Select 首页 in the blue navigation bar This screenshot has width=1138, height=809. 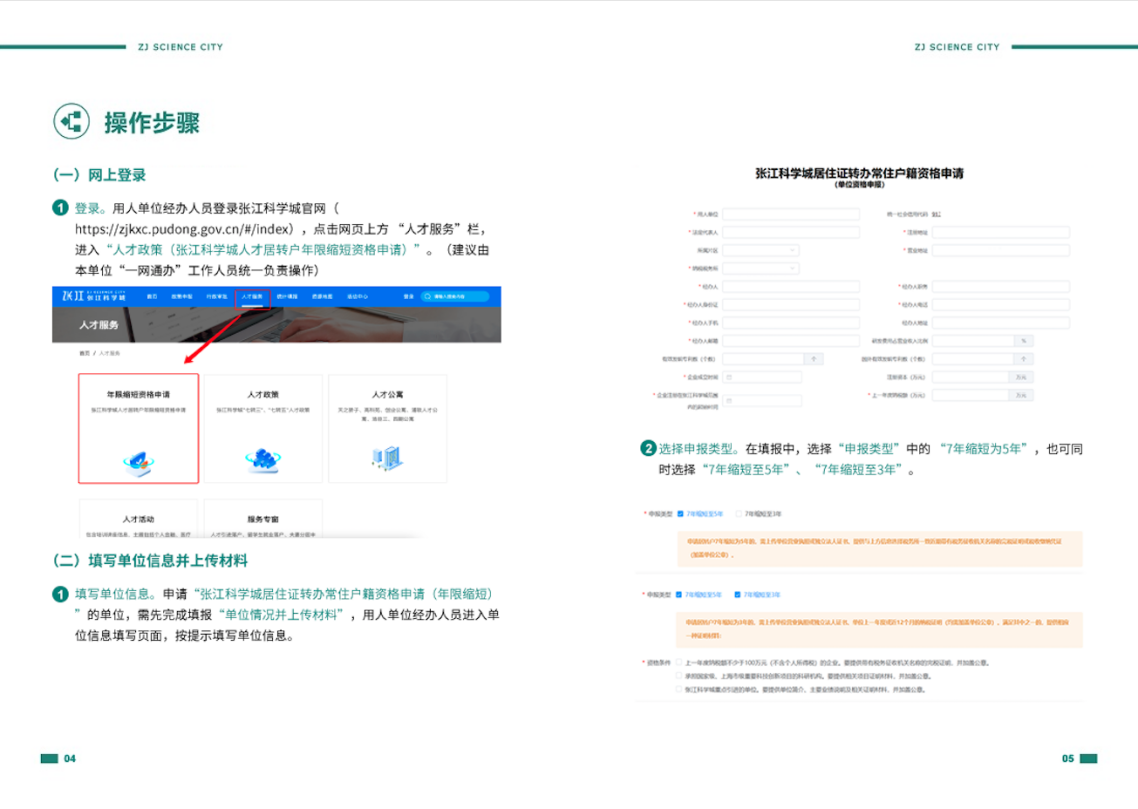[152, 296]
